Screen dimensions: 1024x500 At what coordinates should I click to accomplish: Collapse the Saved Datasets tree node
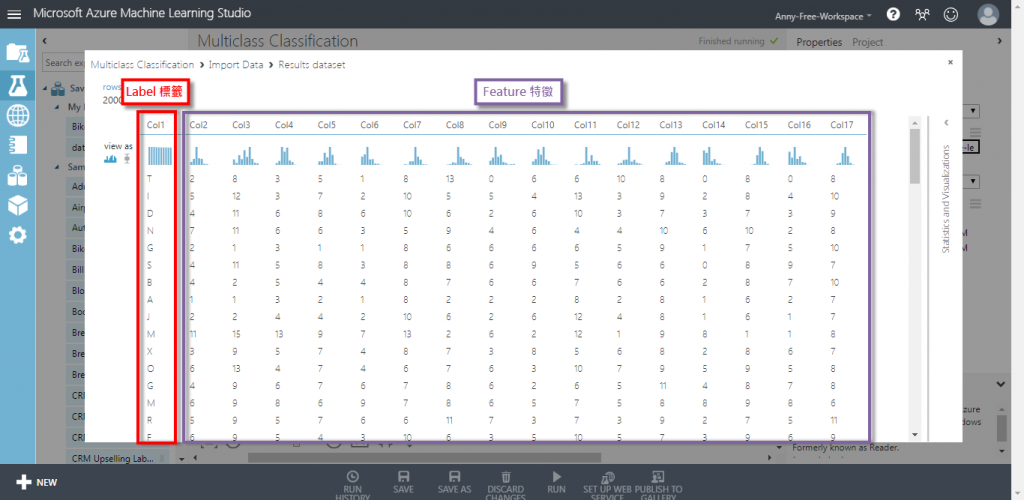pos(46,87)
